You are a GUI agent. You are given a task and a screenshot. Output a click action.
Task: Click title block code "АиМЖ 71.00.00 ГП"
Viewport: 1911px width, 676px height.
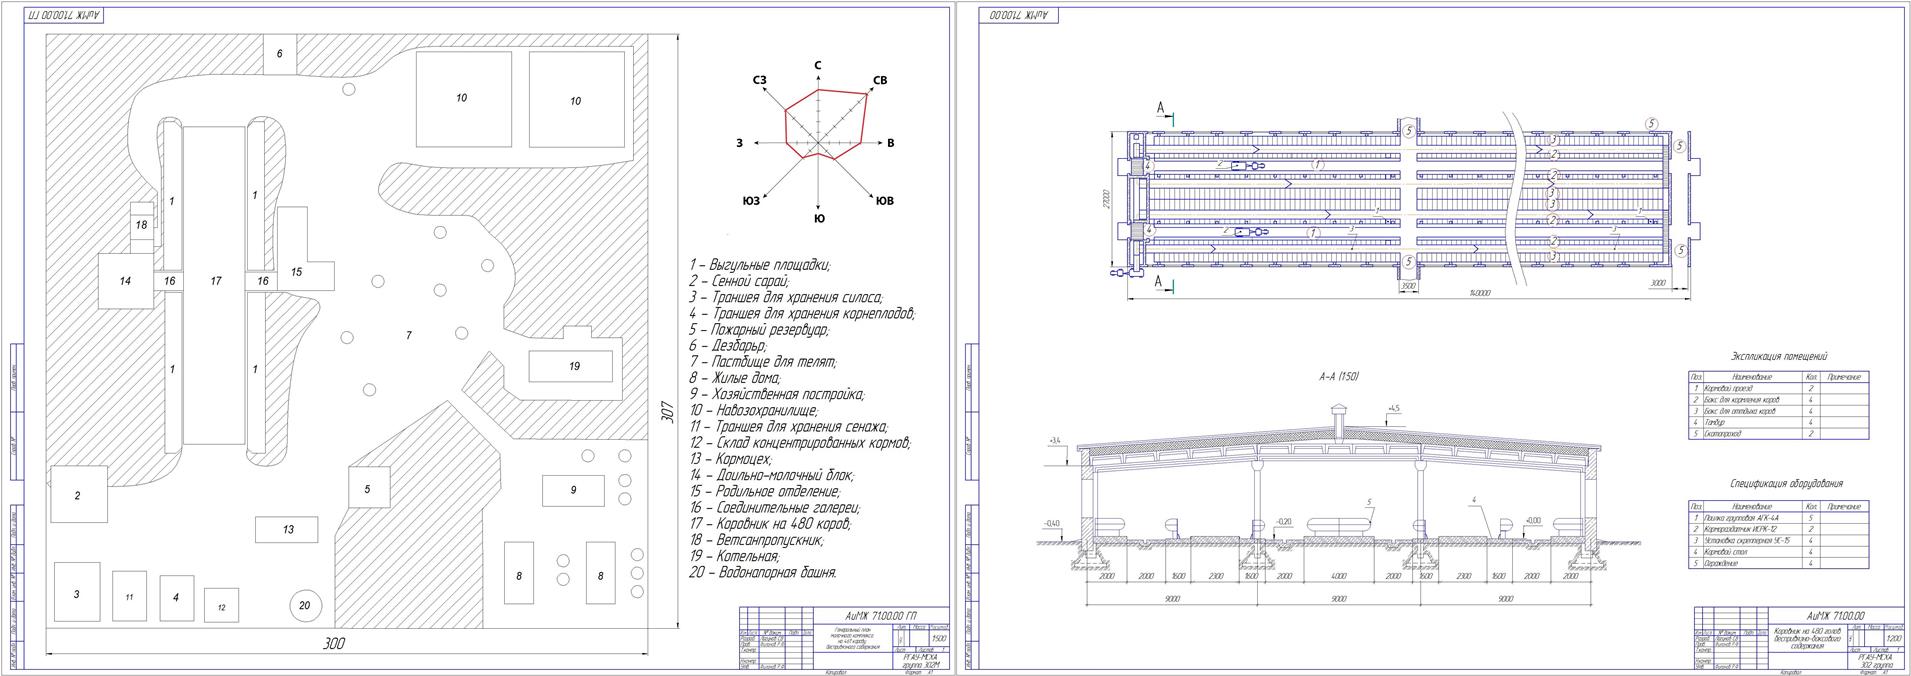tap(880, 614)
